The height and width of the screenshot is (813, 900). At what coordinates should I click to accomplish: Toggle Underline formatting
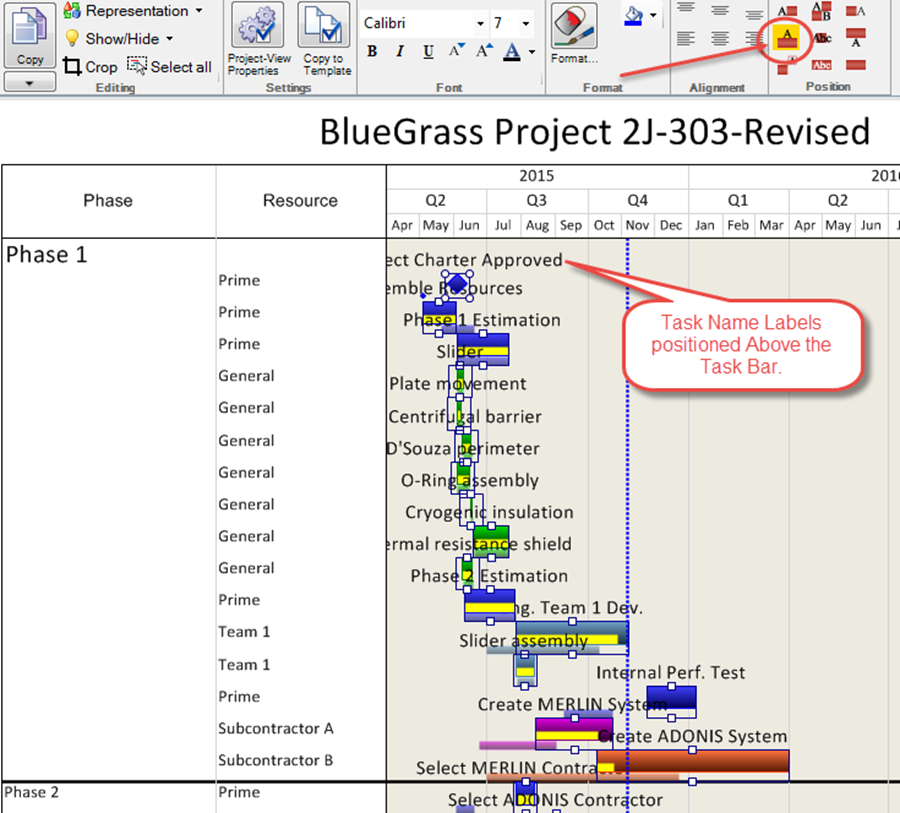pyautogui.click(x=428, y=52)
